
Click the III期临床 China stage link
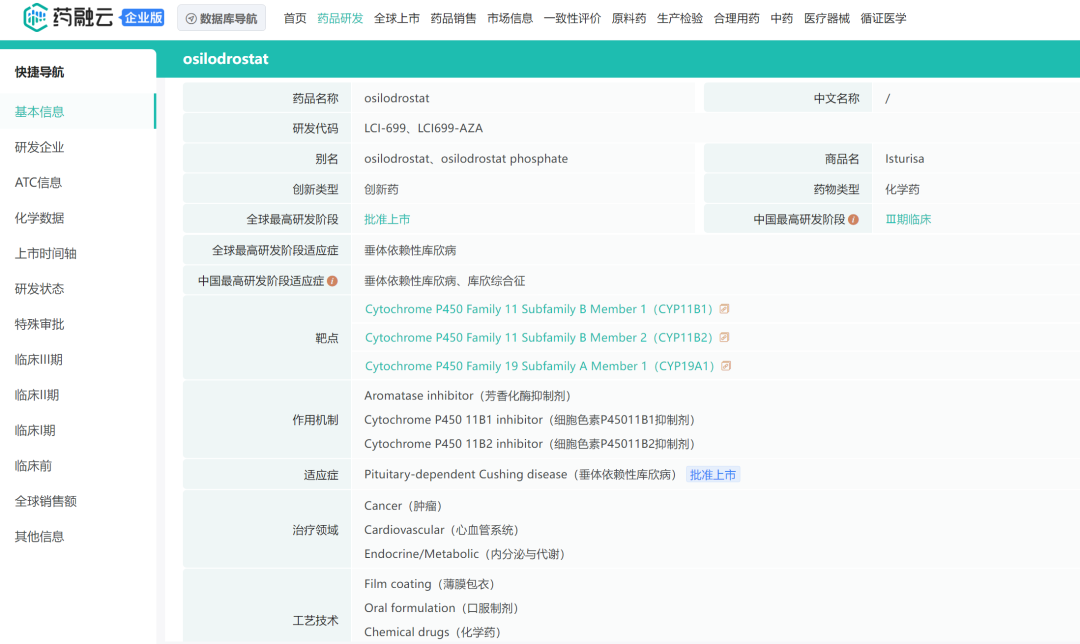pos(908,220)
